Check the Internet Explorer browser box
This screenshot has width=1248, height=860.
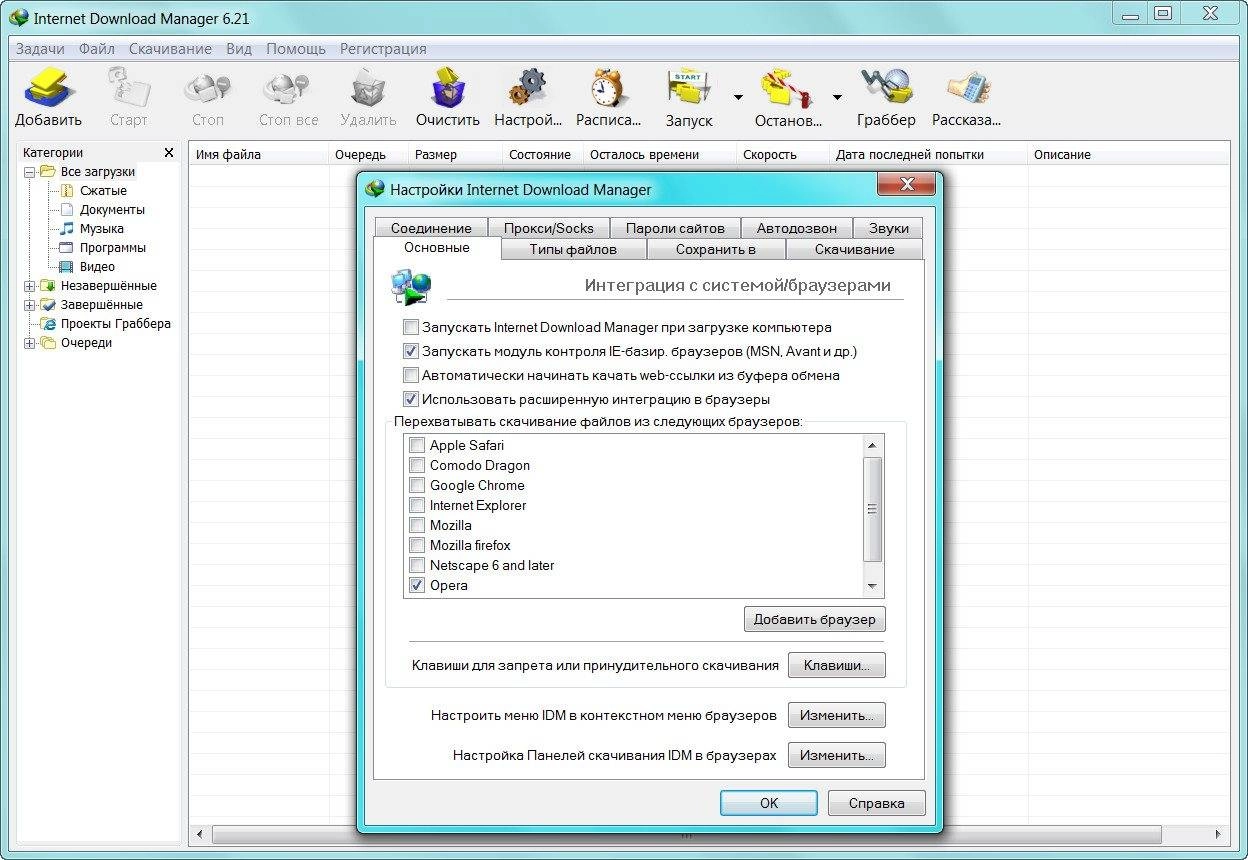coord(417,505)
